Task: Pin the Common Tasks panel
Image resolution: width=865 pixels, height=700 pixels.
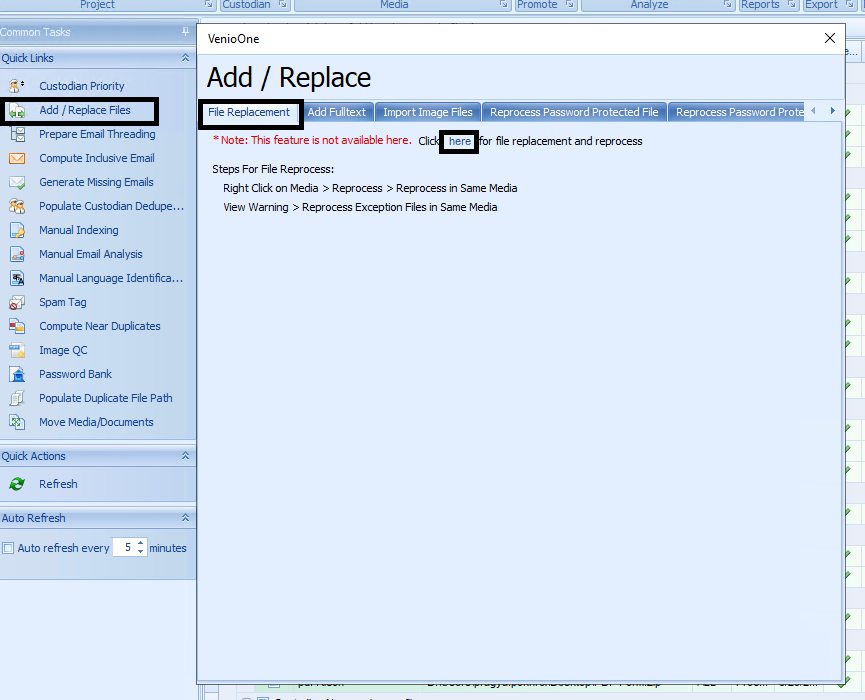Action: point(185,32)
